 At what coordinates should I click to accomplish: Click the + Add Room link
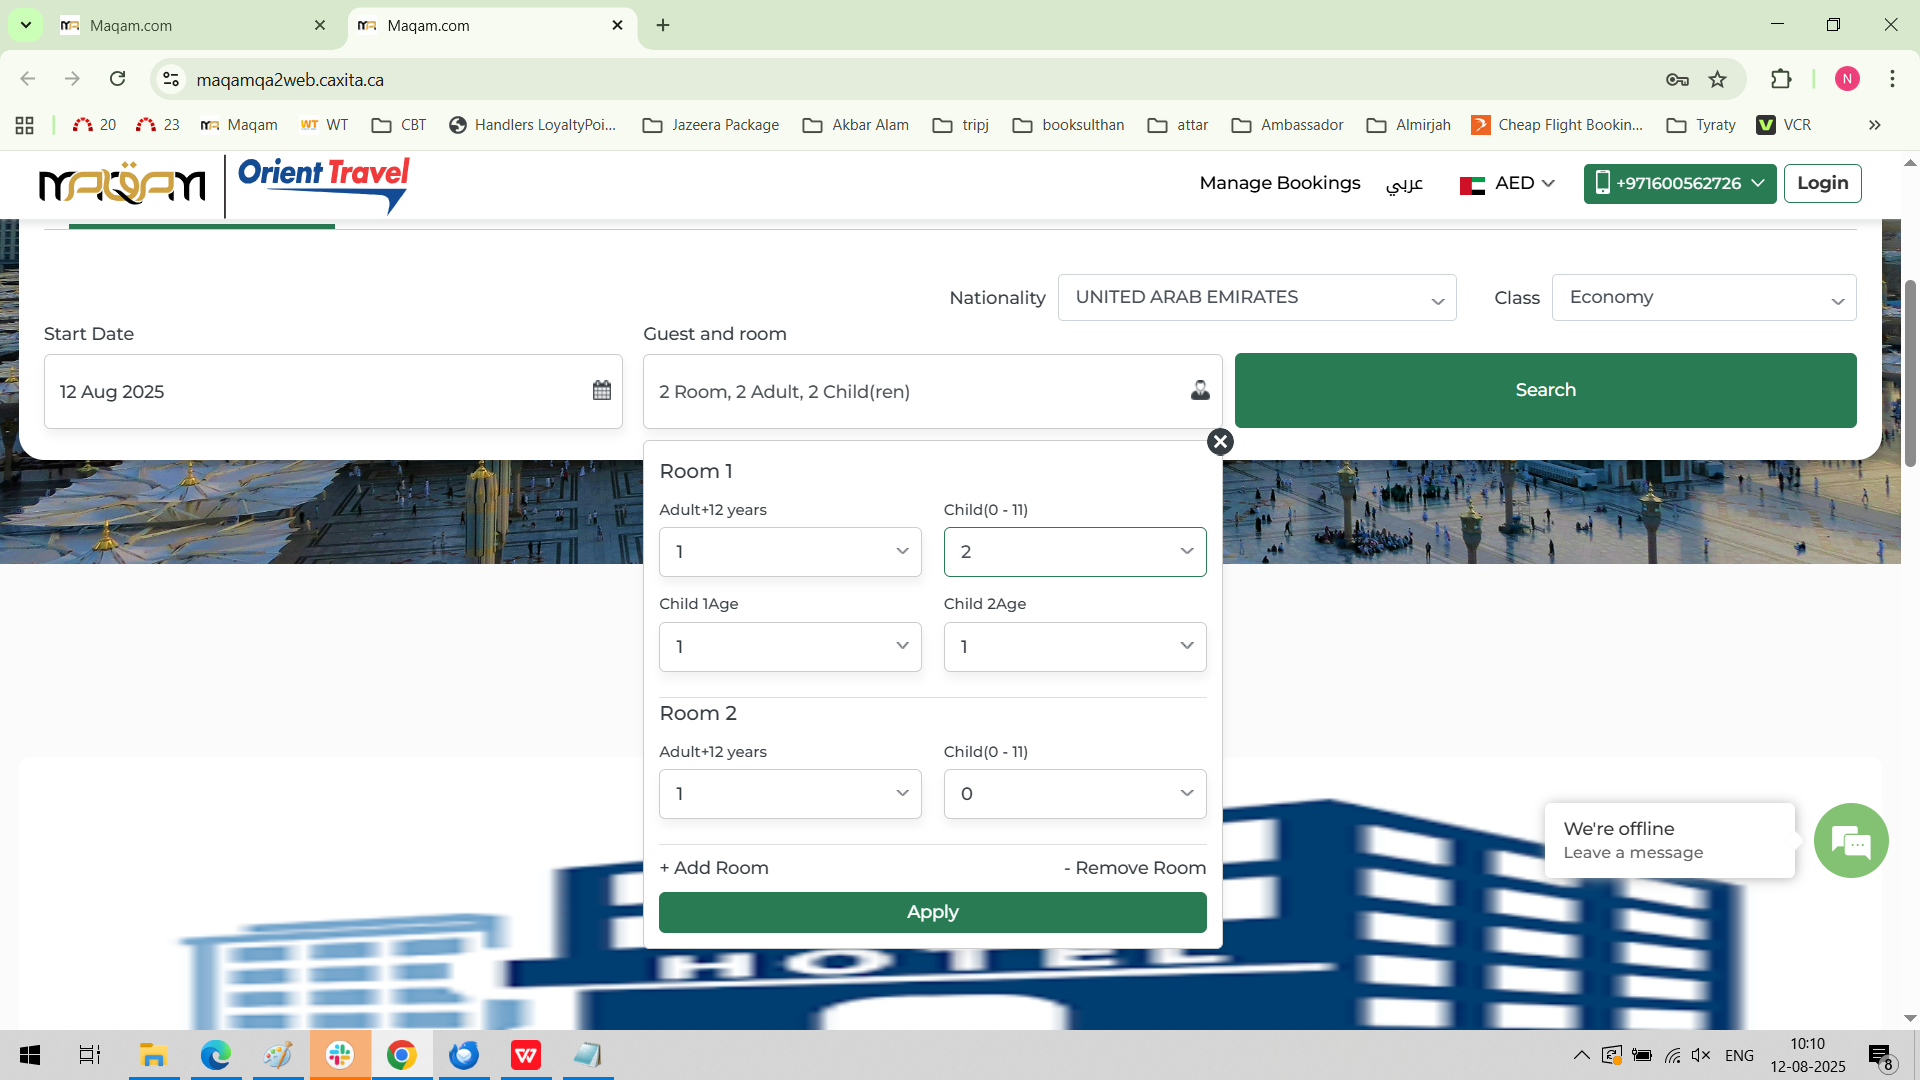(x=714, y=868)
